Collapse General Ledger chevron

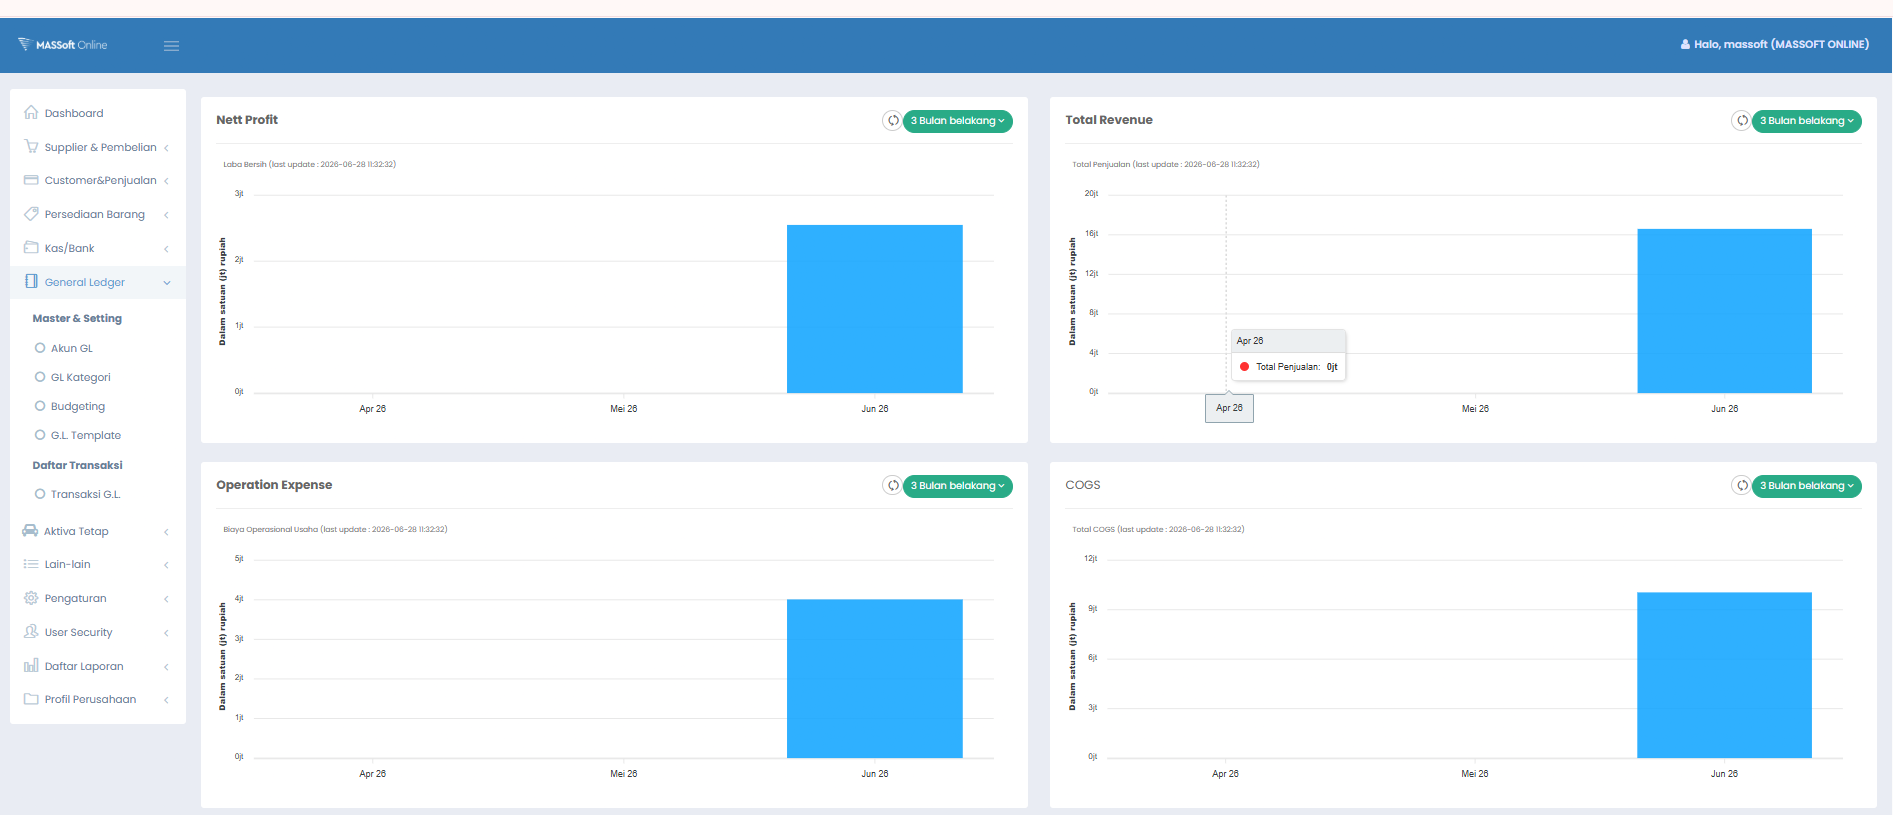[167, 283]
